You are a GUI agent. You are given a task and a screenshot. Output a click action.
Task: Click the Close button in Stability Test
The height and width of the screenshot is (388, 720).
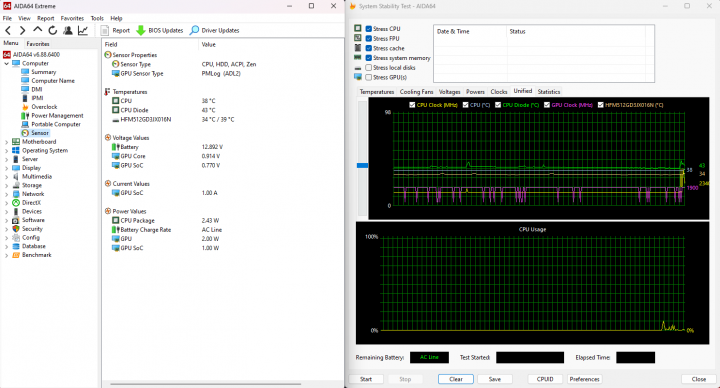(x=698, y=379)
